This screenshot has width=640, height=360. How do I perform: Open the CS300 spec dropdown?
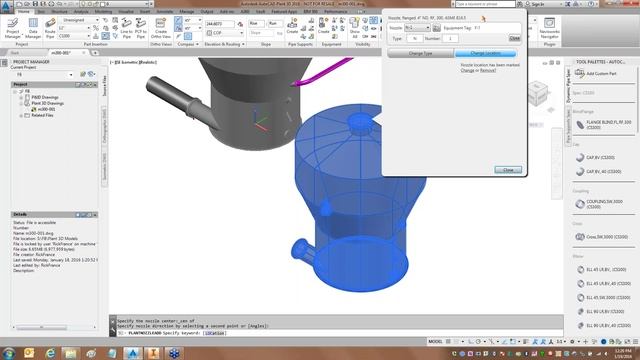74,36
